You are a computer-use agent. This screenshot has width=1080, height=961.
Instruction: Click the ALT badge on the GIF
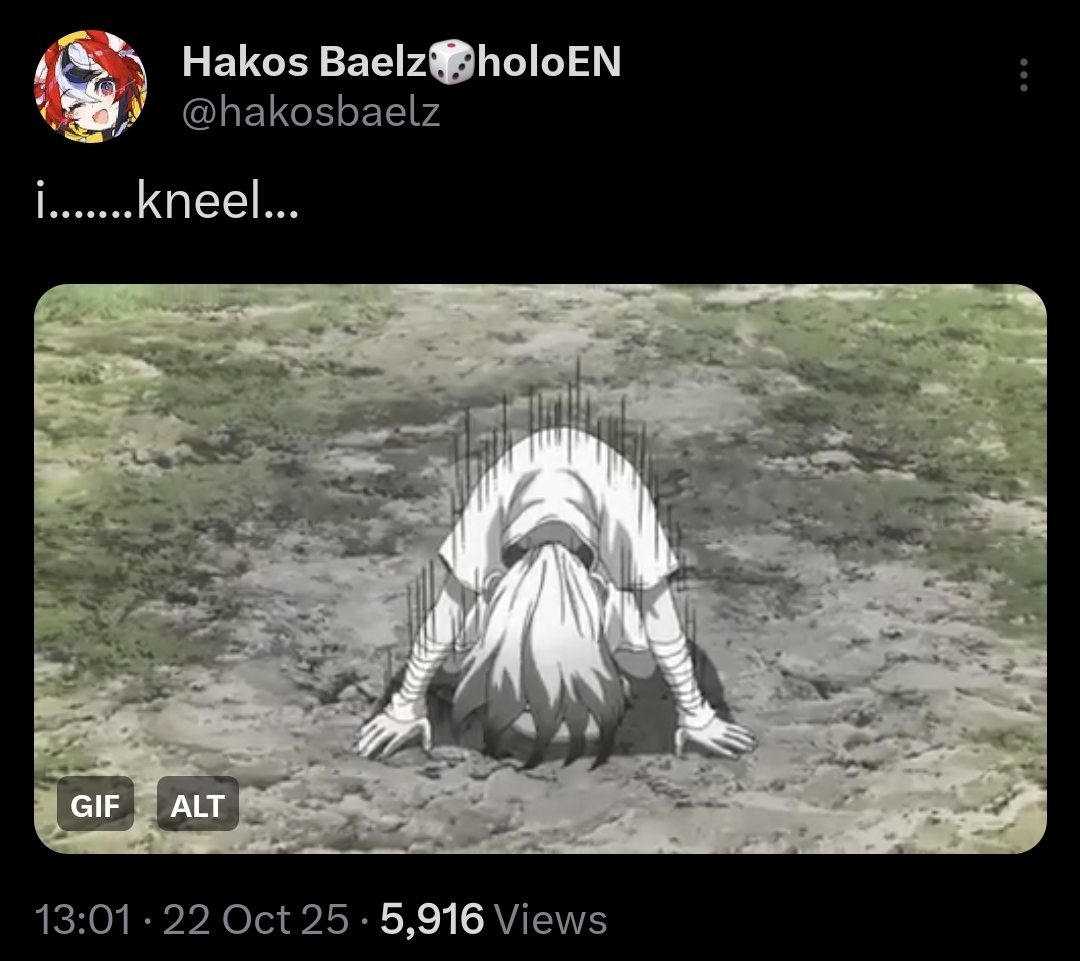(x=198, y=804)
